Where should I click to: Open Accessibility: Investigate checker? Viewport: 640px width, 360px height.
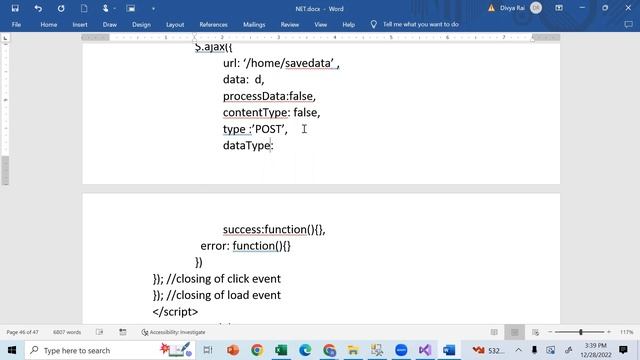pyautogui.click(x=173, y=332)
